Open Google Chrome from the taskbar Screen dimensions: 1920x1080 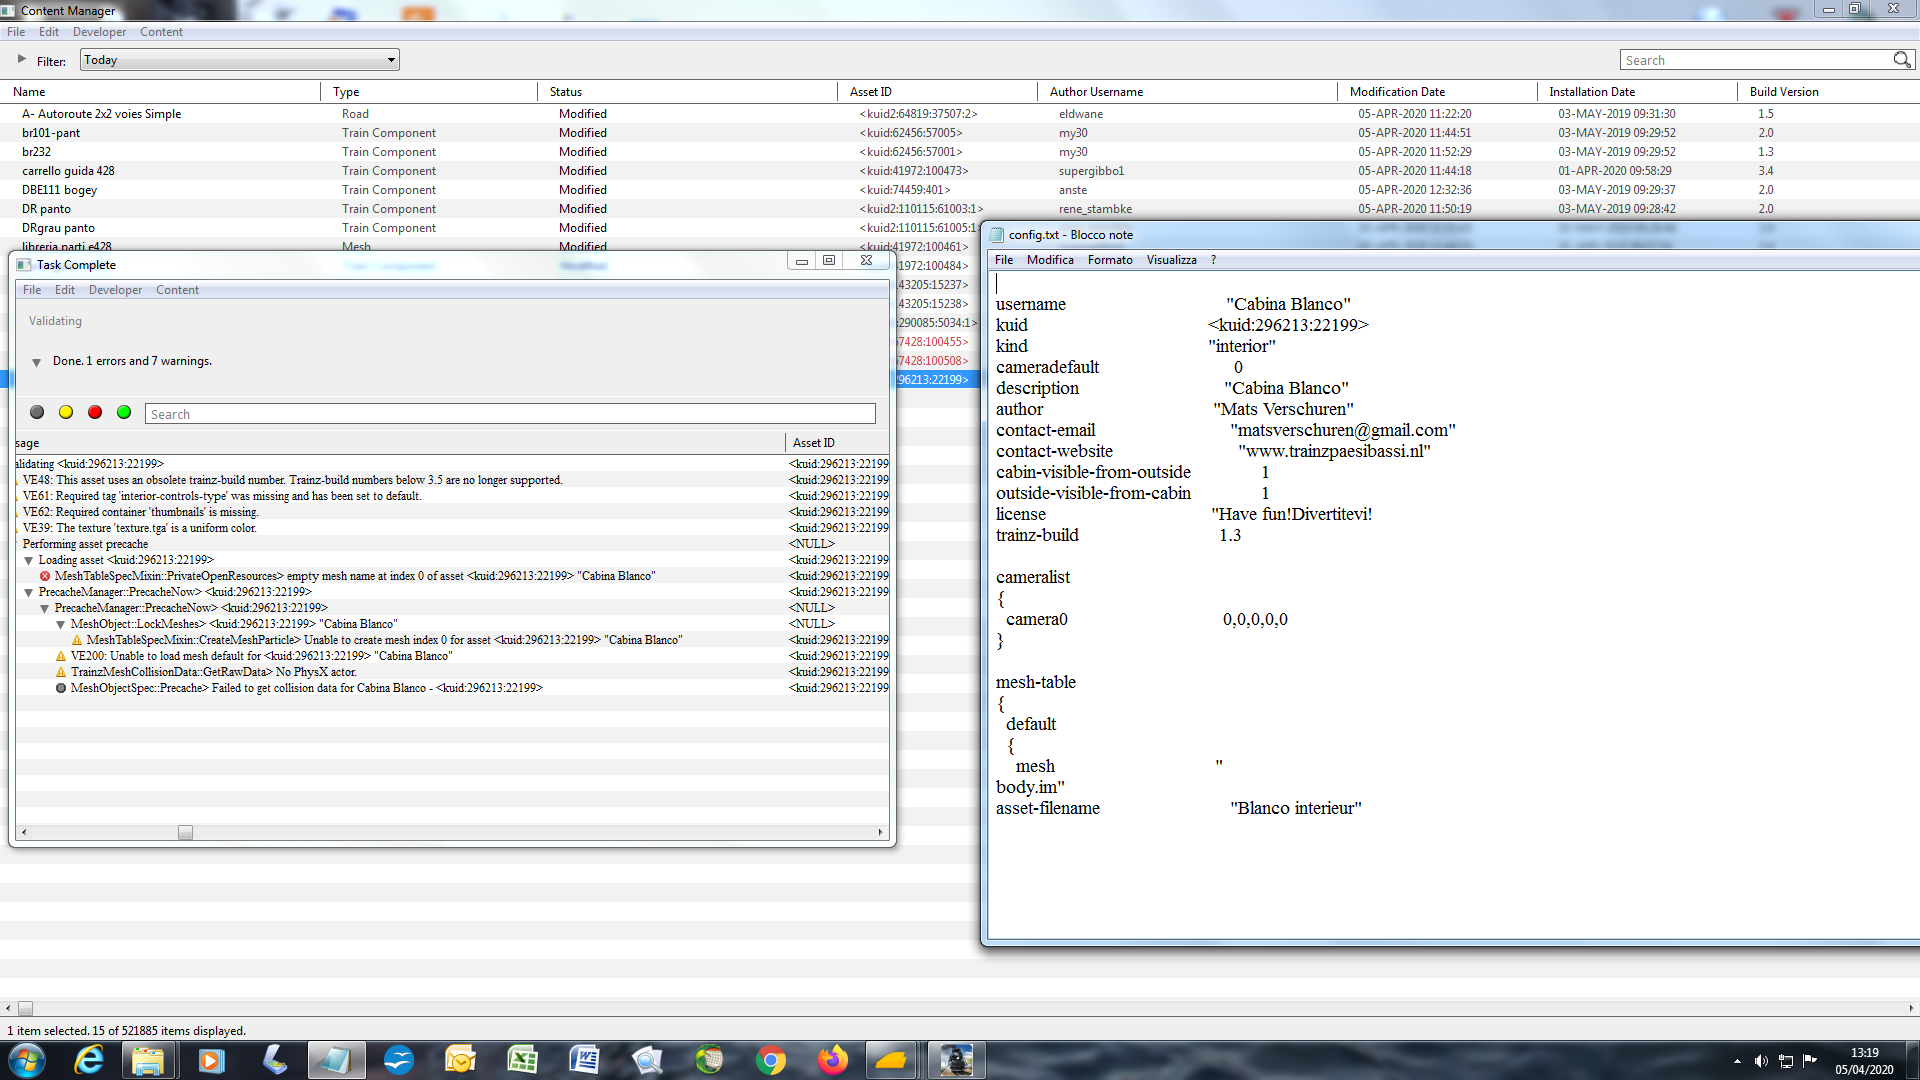[x=771, y=1060]
